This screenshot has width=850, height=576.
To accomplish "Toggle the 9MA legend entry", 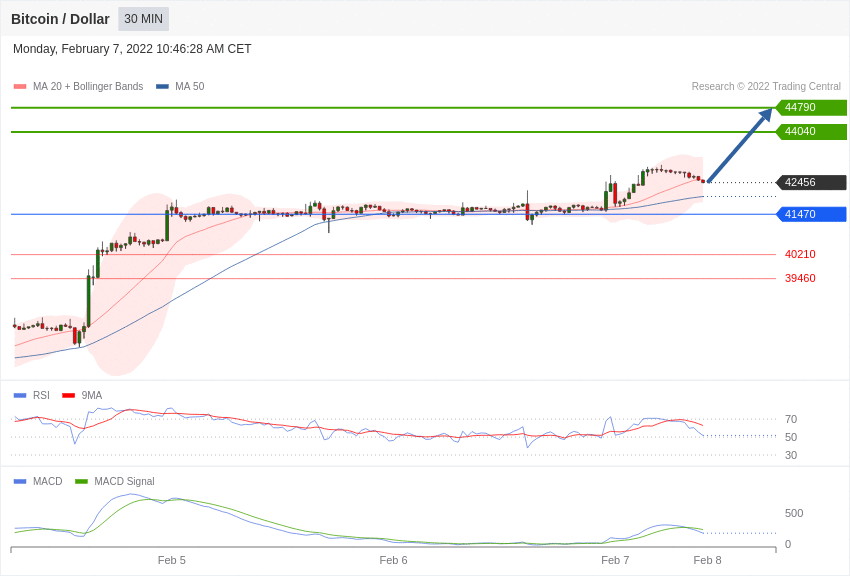I will (x=82, y=396).
